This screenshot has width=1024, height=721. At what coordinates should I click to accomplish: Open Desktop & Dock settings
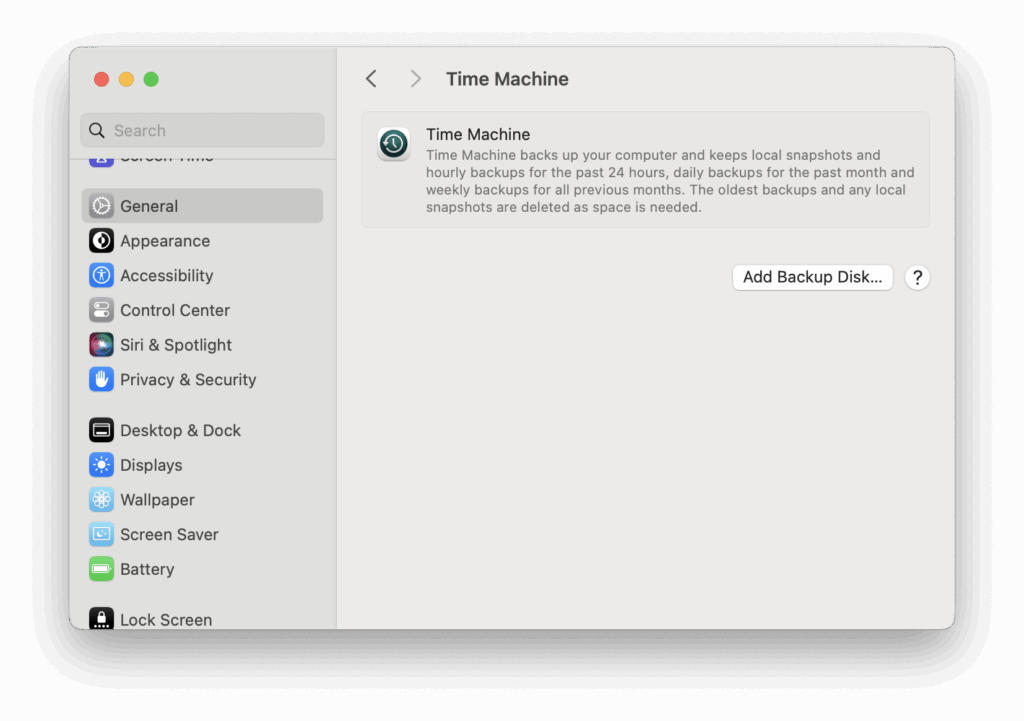(180, 430)
